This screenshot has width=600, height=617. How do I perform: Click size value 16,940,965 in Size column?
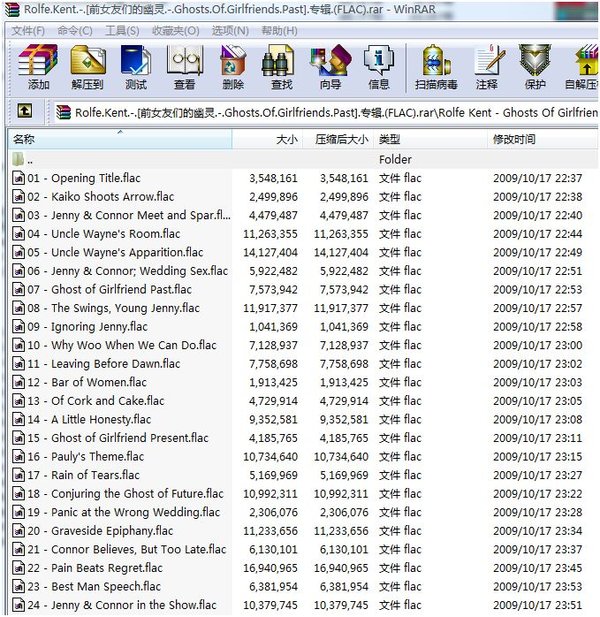point(270,568)
